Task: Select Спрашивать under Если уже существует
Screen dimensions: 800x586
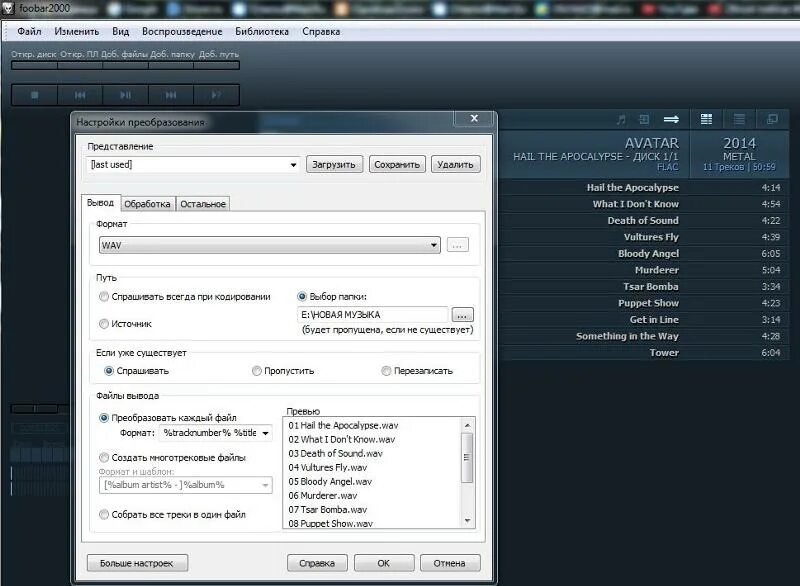Action: (109, 371)
